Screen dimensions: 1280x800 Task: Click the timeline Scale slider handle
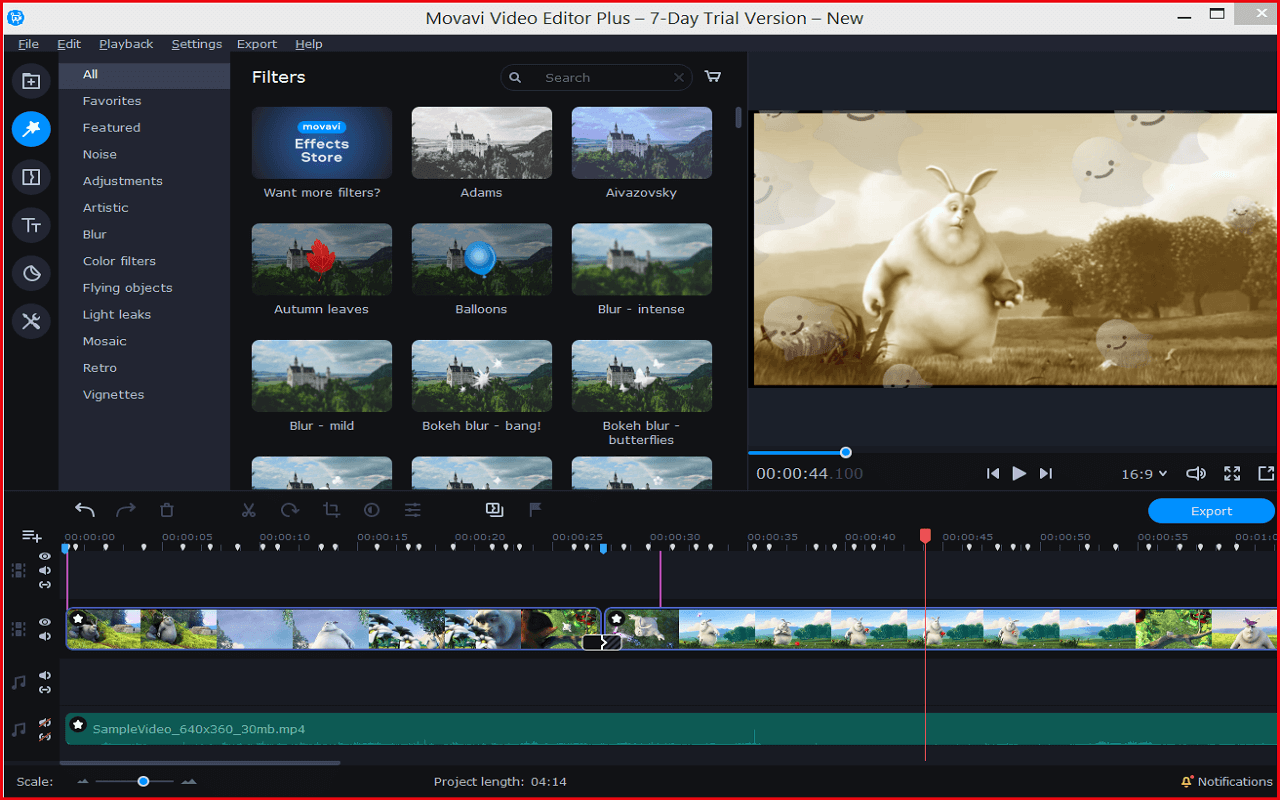tap(143, 781)
